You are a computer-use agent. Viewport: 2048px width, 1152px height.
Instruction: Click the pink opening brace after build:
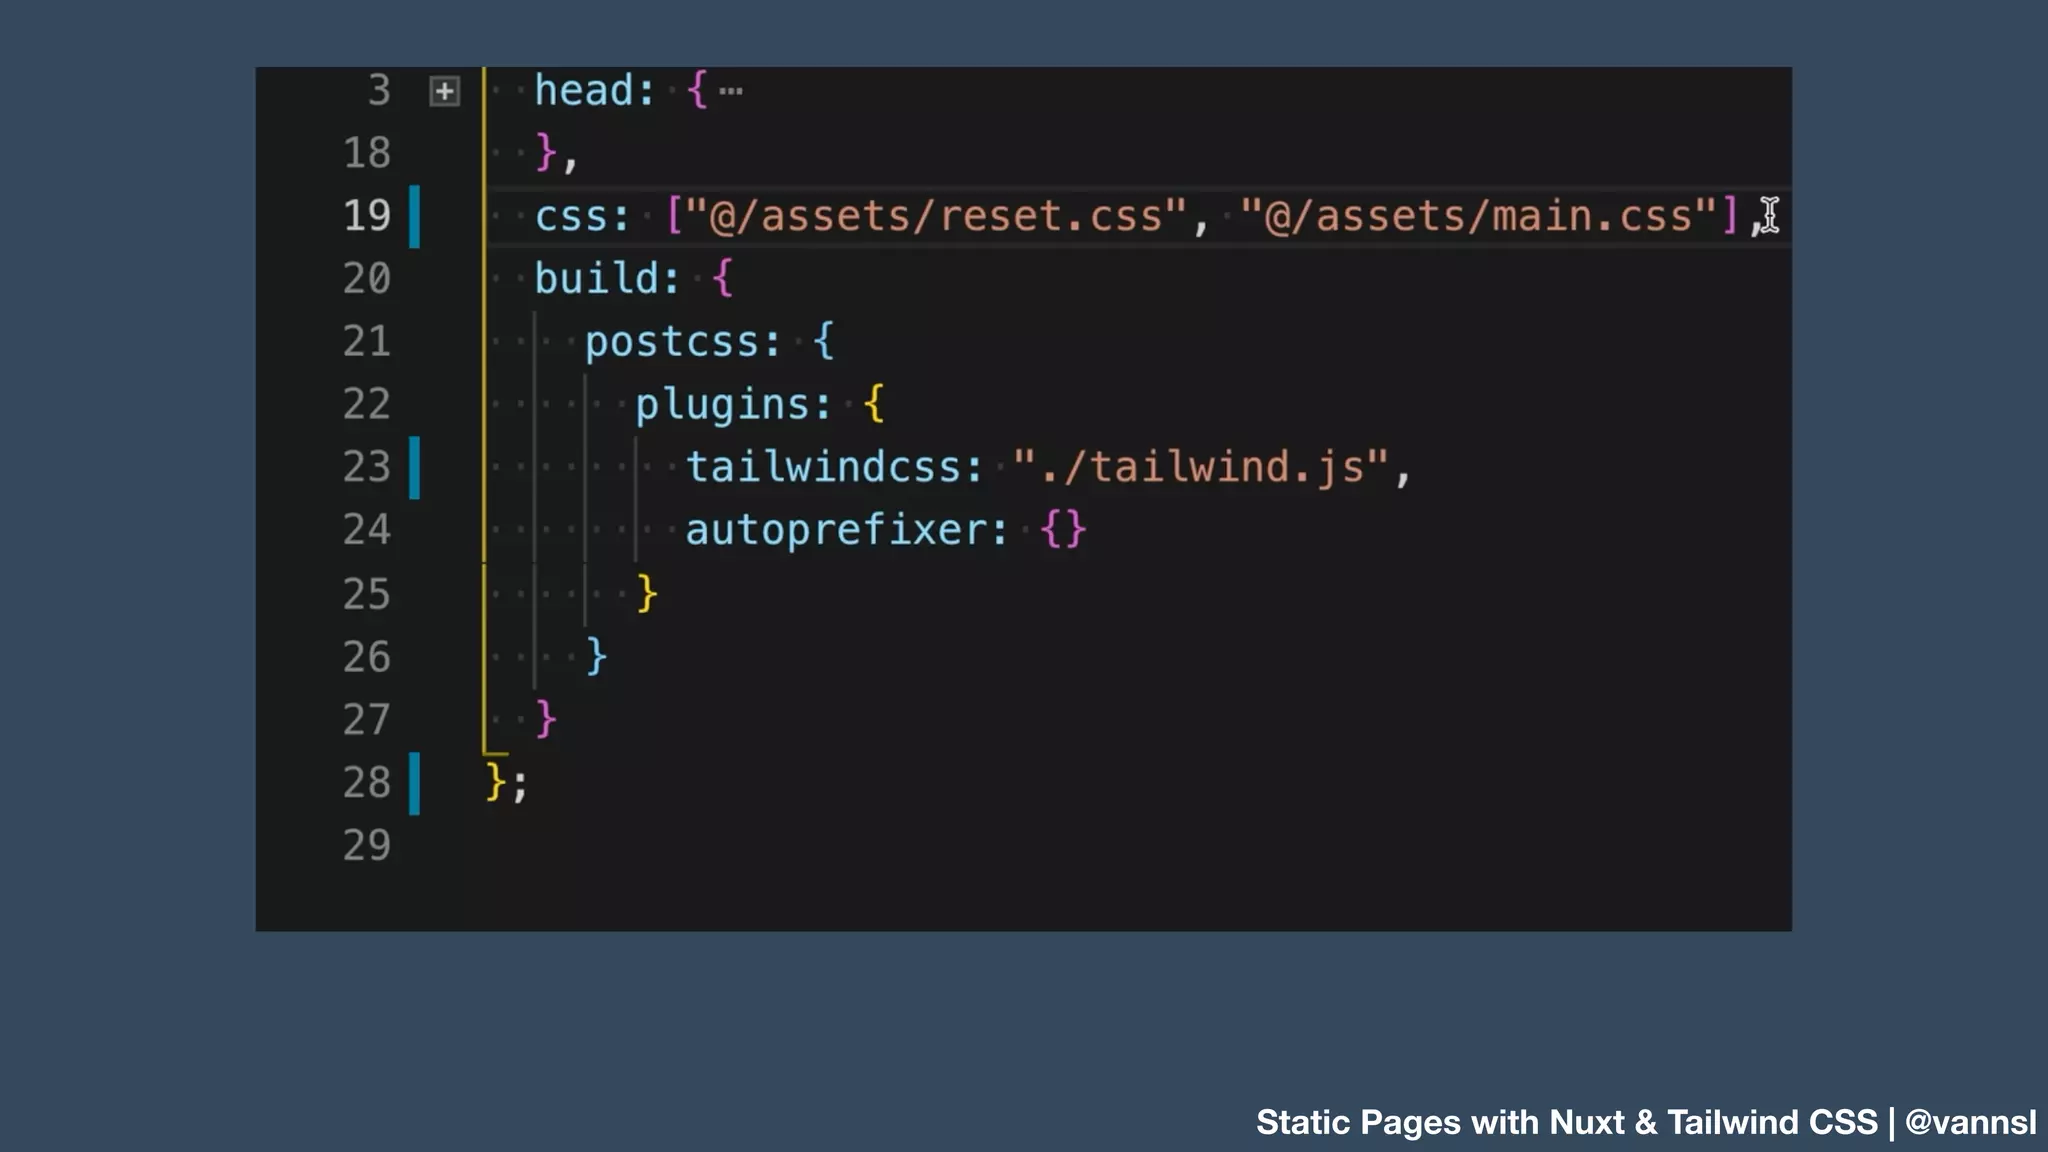(x=722, y=278)
